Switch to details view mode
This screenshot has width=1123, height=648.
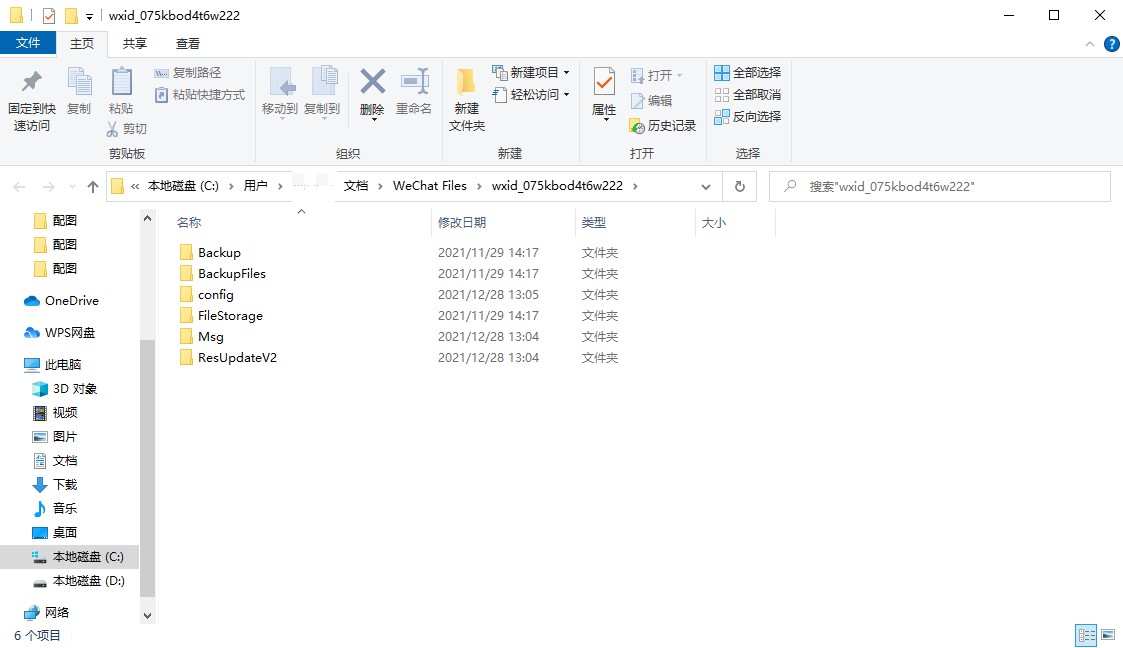click(x=1085, y=635)
